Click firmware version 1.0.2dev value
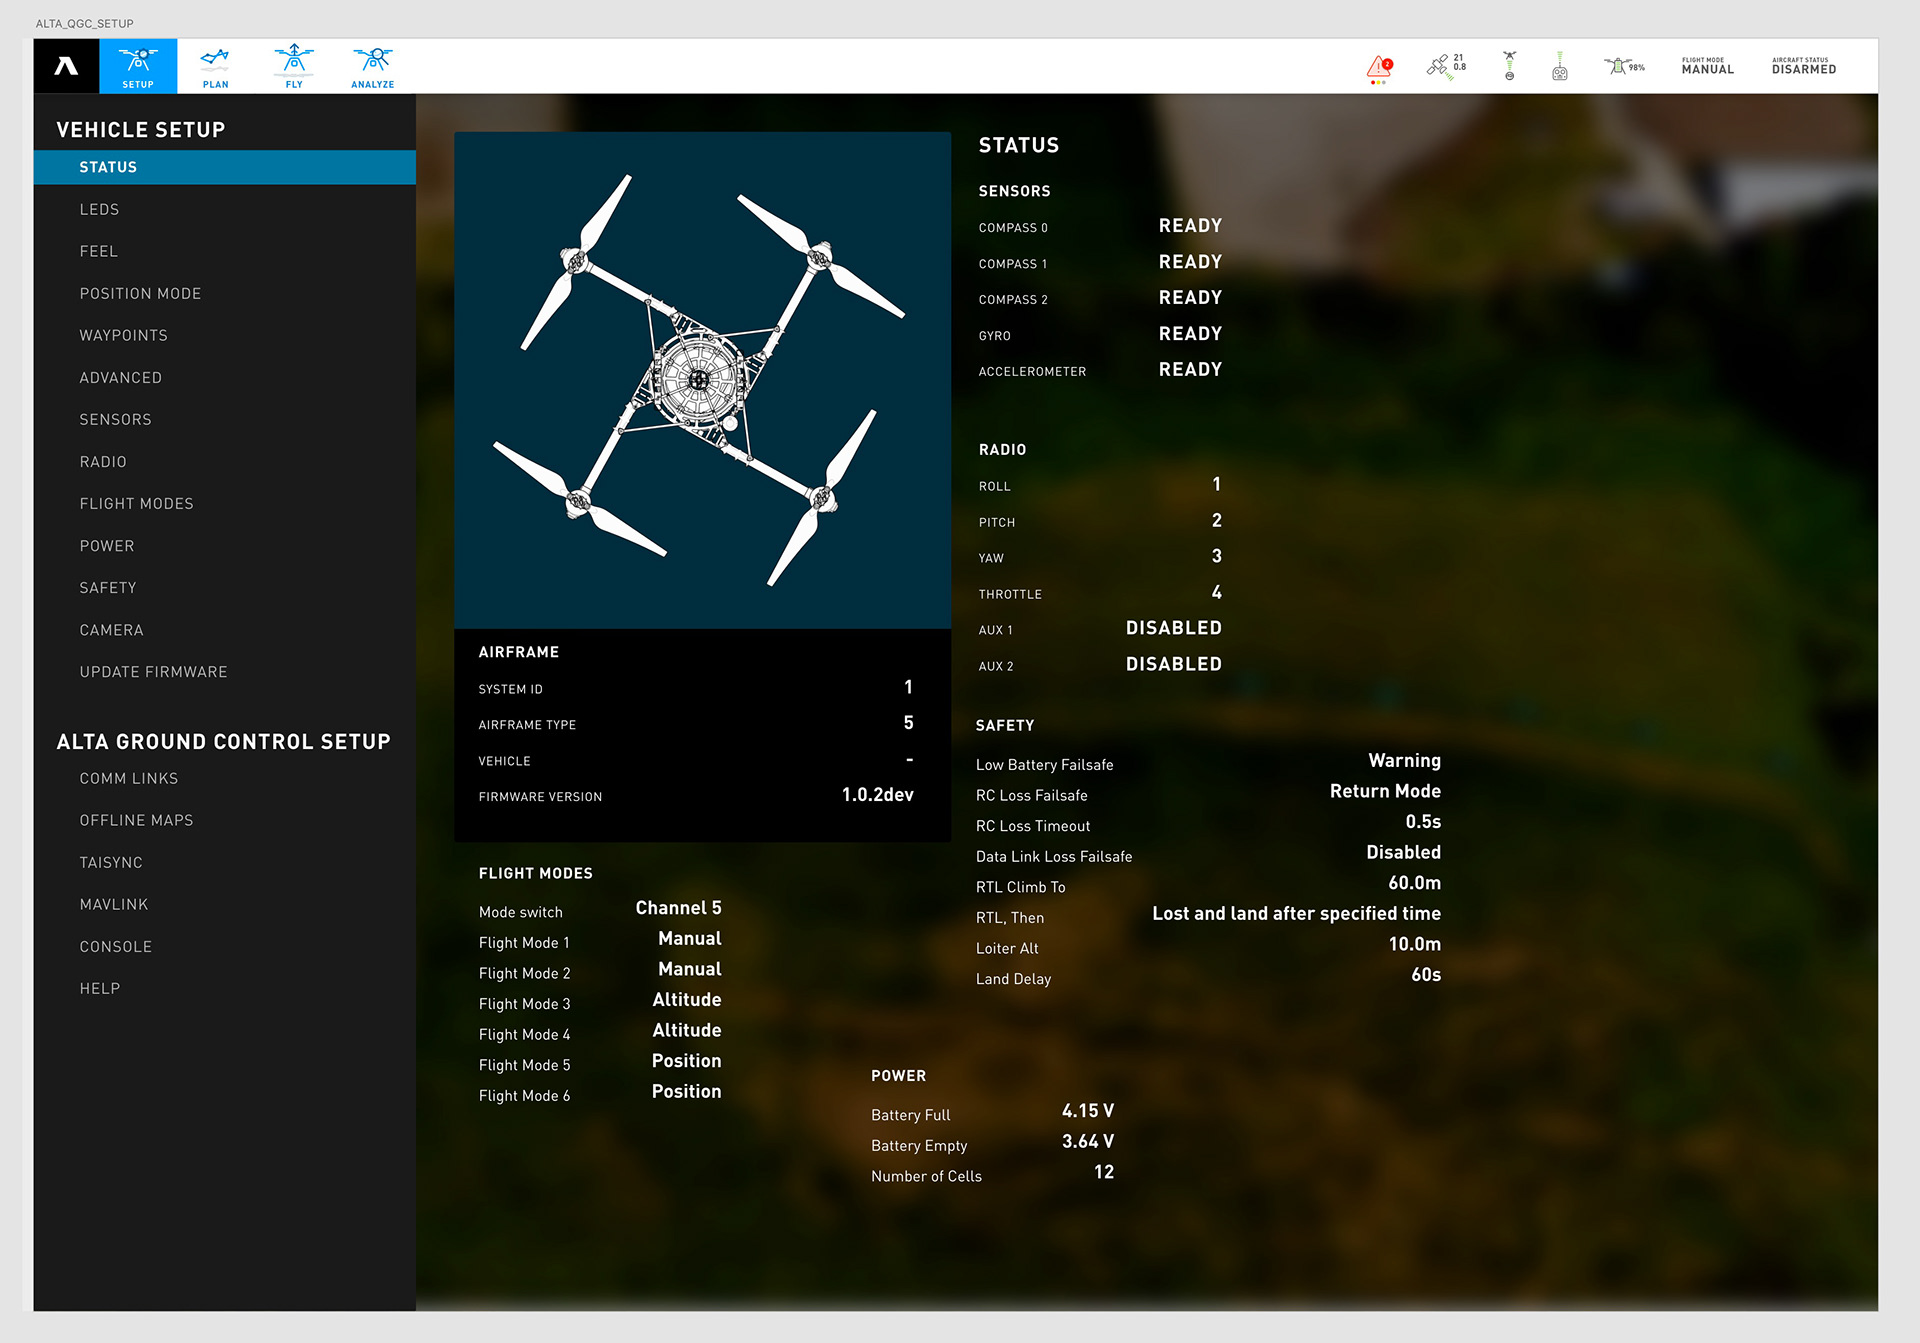1920x1343 pixels. (x=877, y=795)
